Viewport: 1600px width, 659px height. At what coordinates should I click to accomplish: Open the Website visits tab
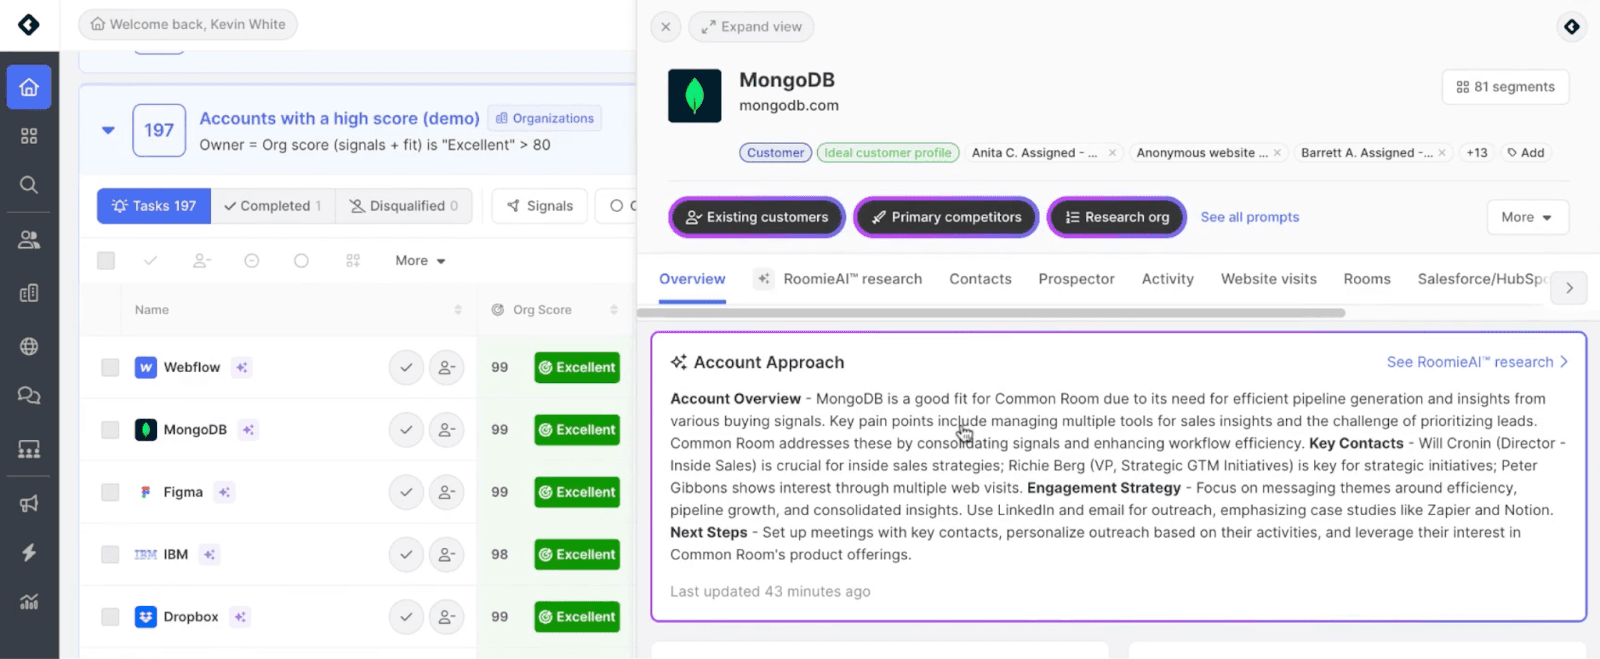[1268, 279]
